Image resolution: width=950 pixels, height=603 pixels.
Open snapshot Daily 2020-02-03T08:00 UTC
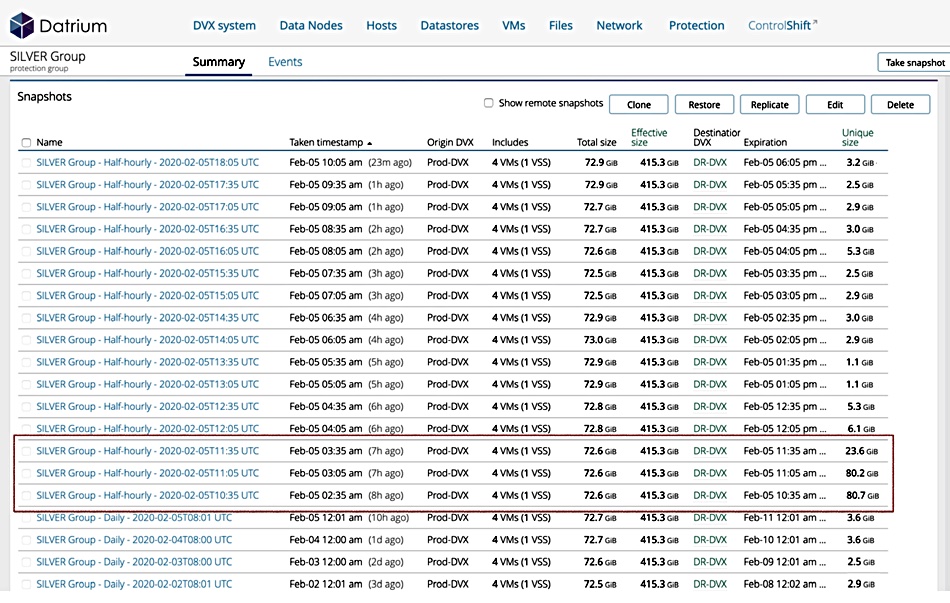pyautogui.click(x=134, y=562)
